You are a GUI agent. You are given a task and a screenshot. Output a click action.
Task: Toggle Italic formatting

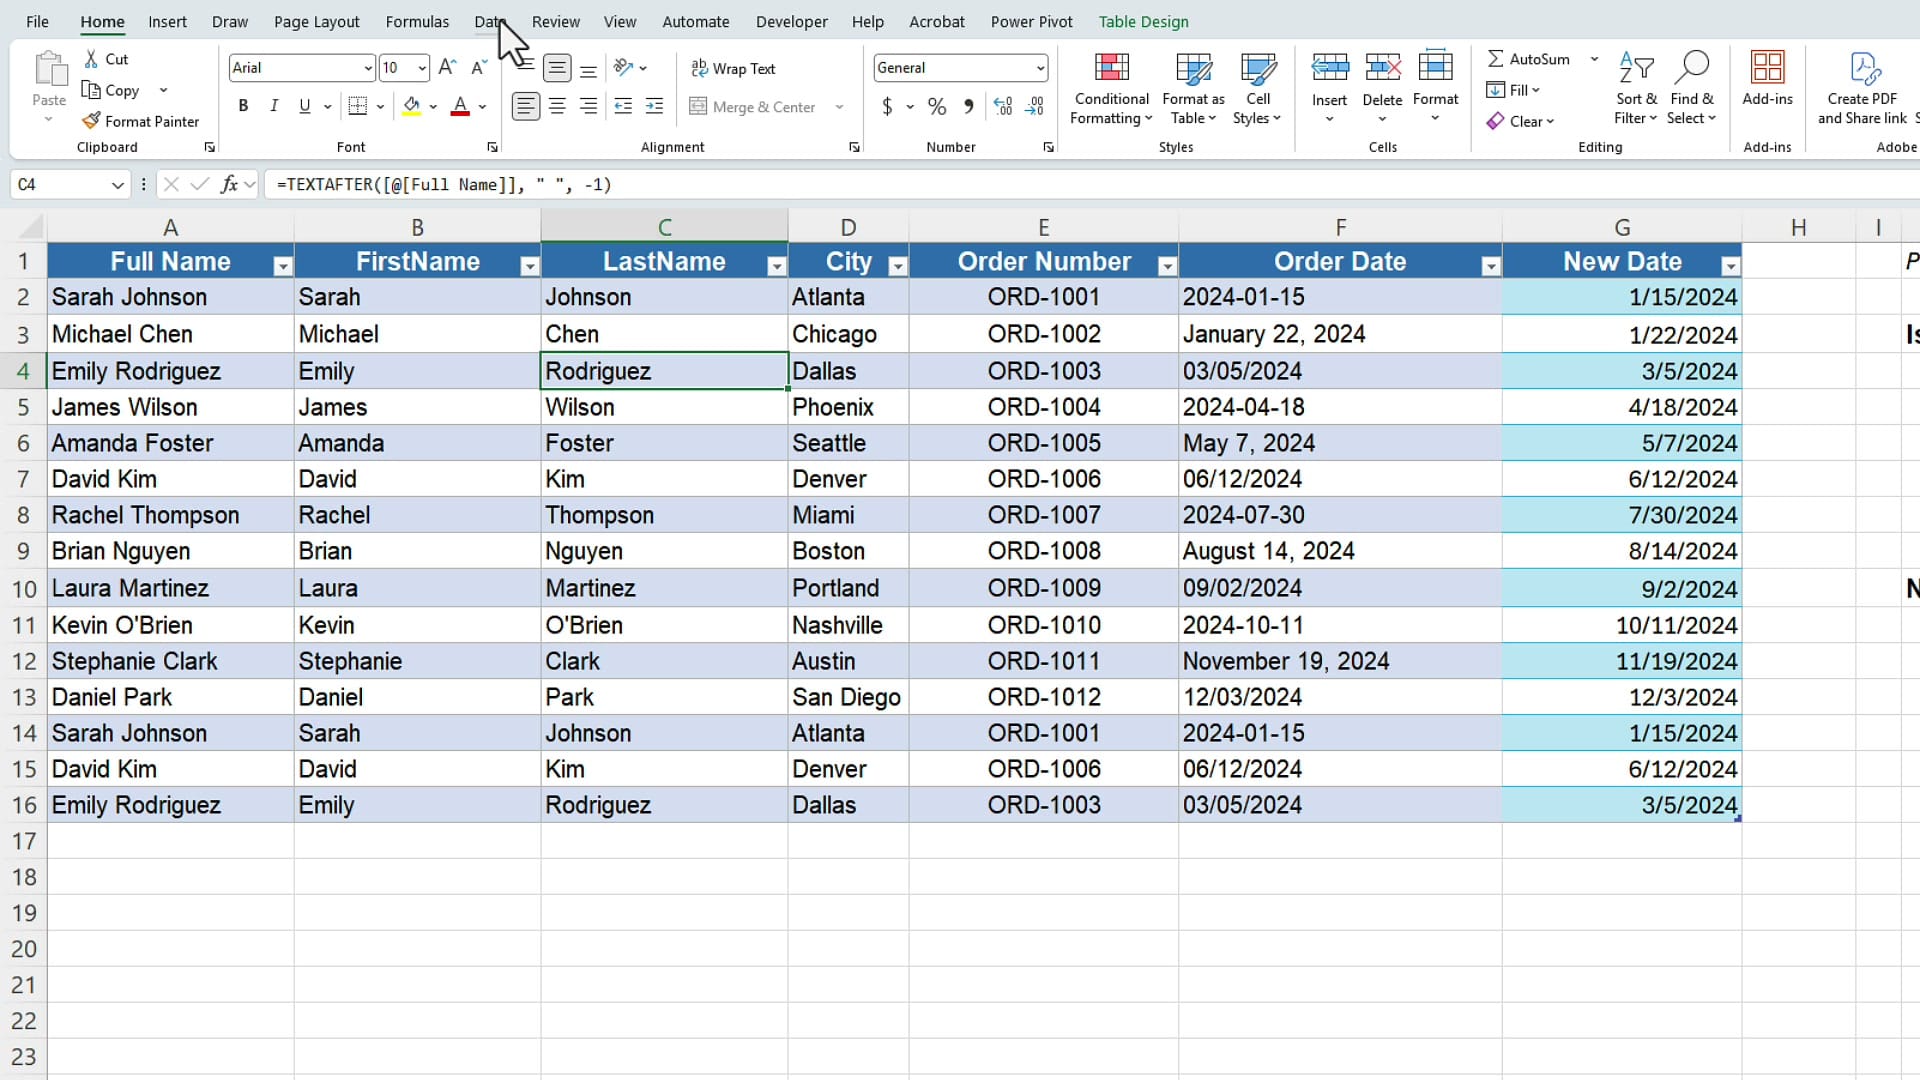[x=273, y=106]
